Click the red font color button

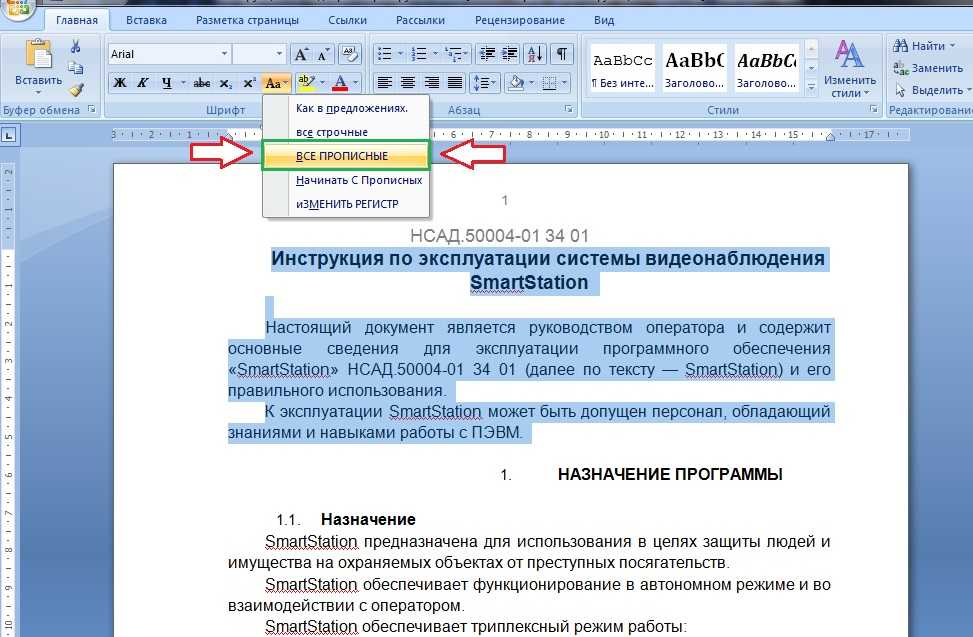[x=341, y=83]
